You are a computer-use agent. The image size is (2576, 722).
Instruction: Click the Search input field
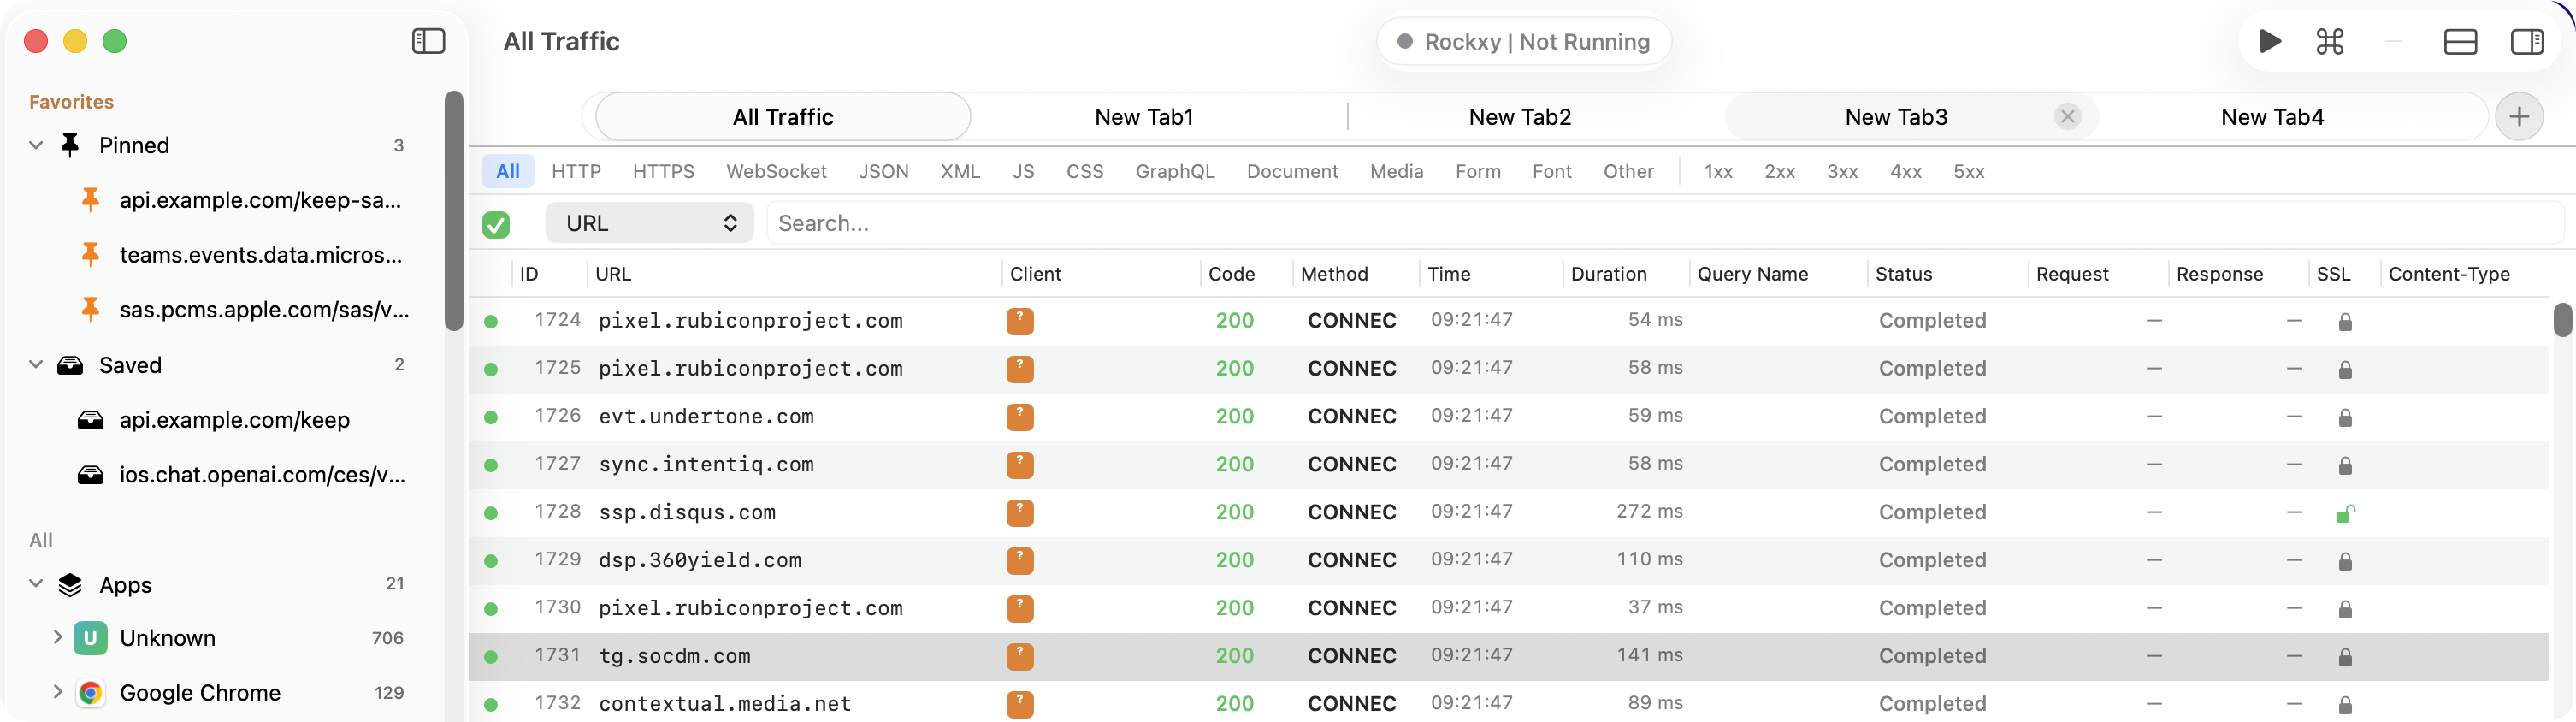(x=1664, y=223)
